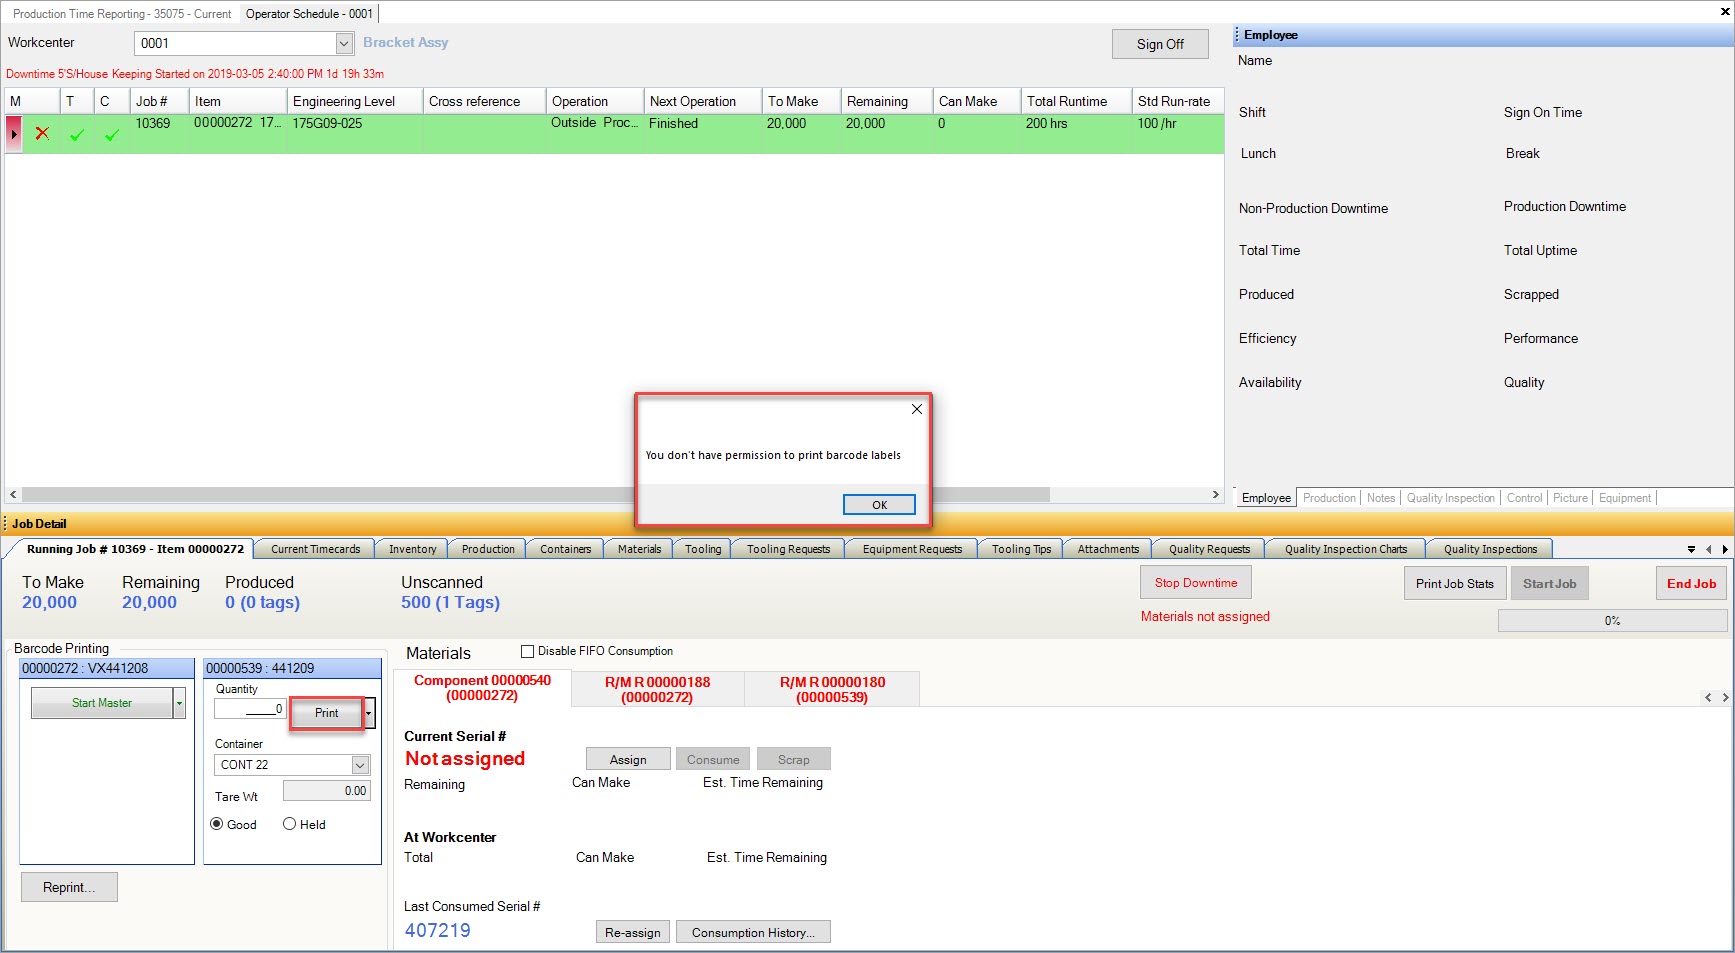The width and height of the screenshot is (1735, 953).
Task: Click the Bracket Assy workcenter label
Action: point(405,42)
